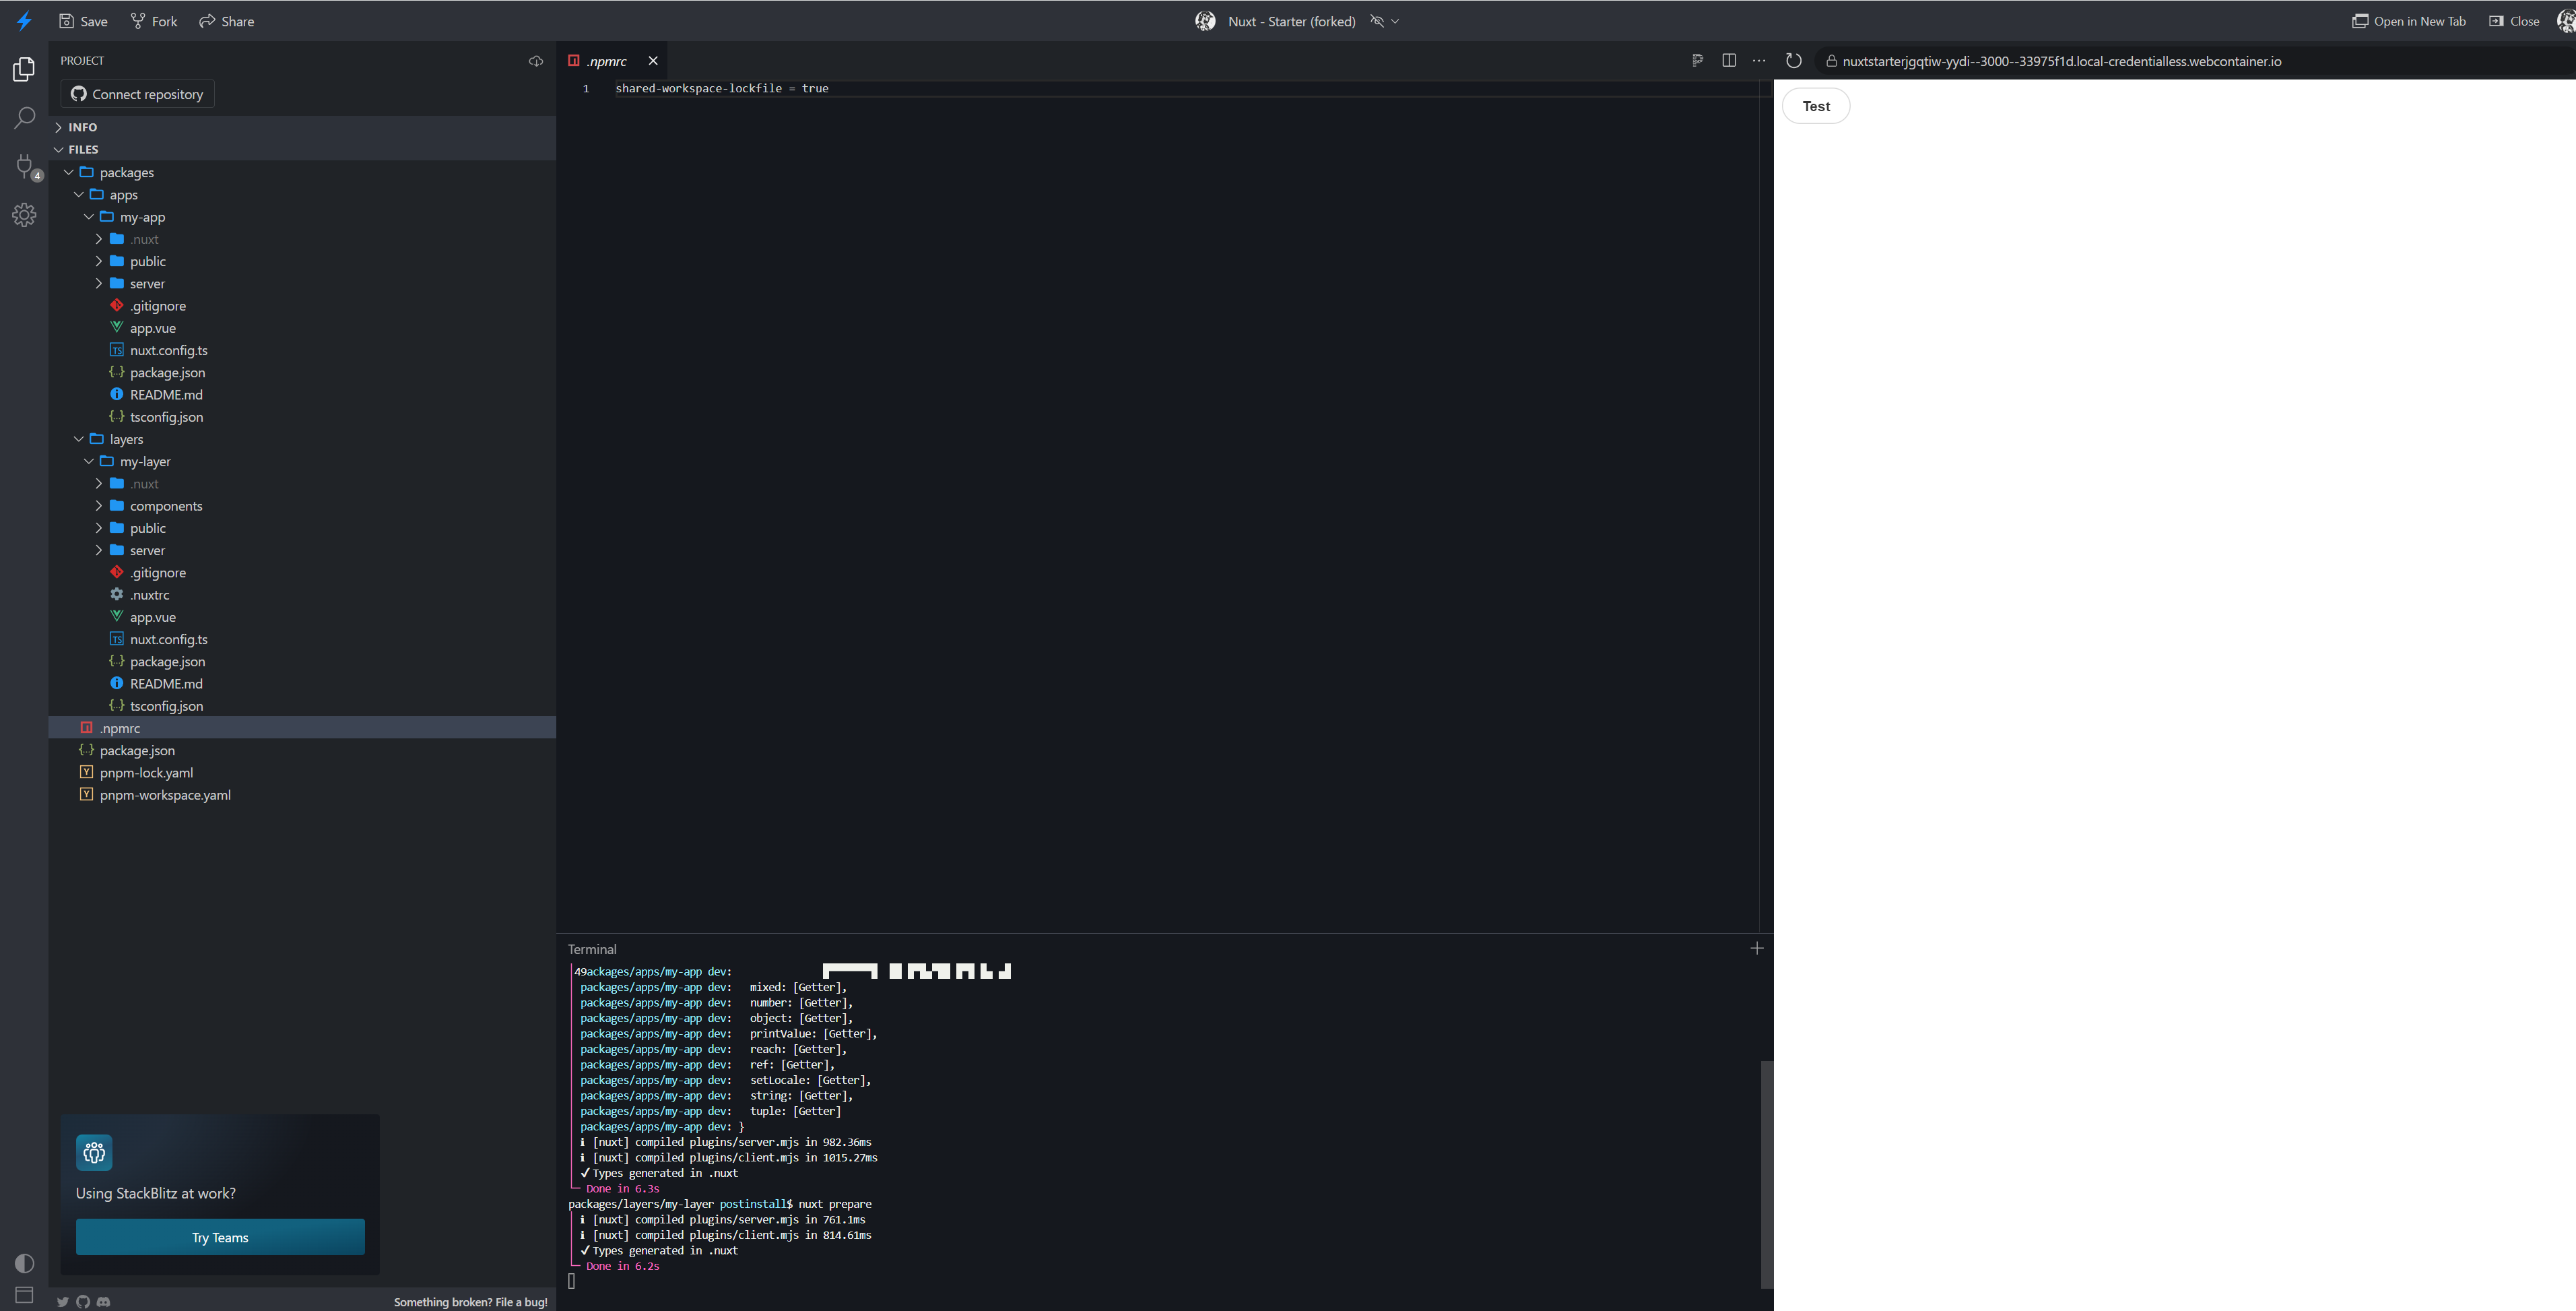Select the .npmrc editor tab
Viewport: 2576px width, 1311px height.
[x=606, y=60]
